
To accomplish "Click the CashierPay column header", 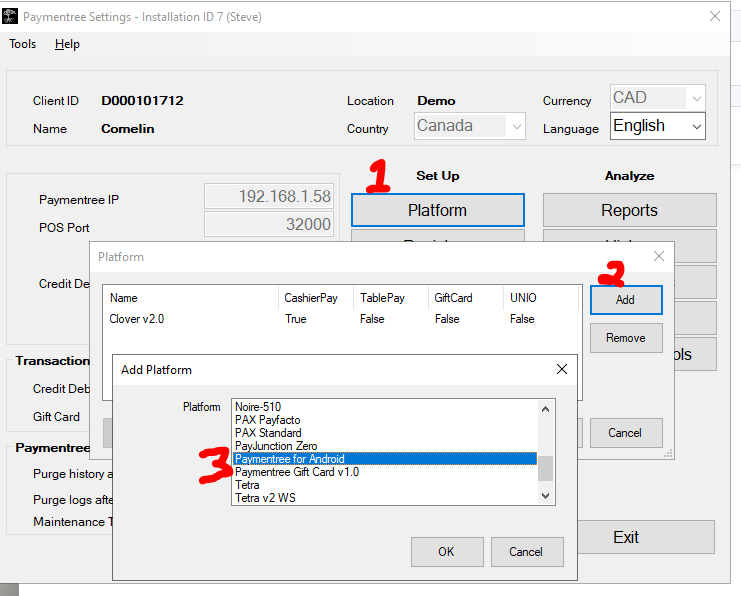I will pos(316,298).
